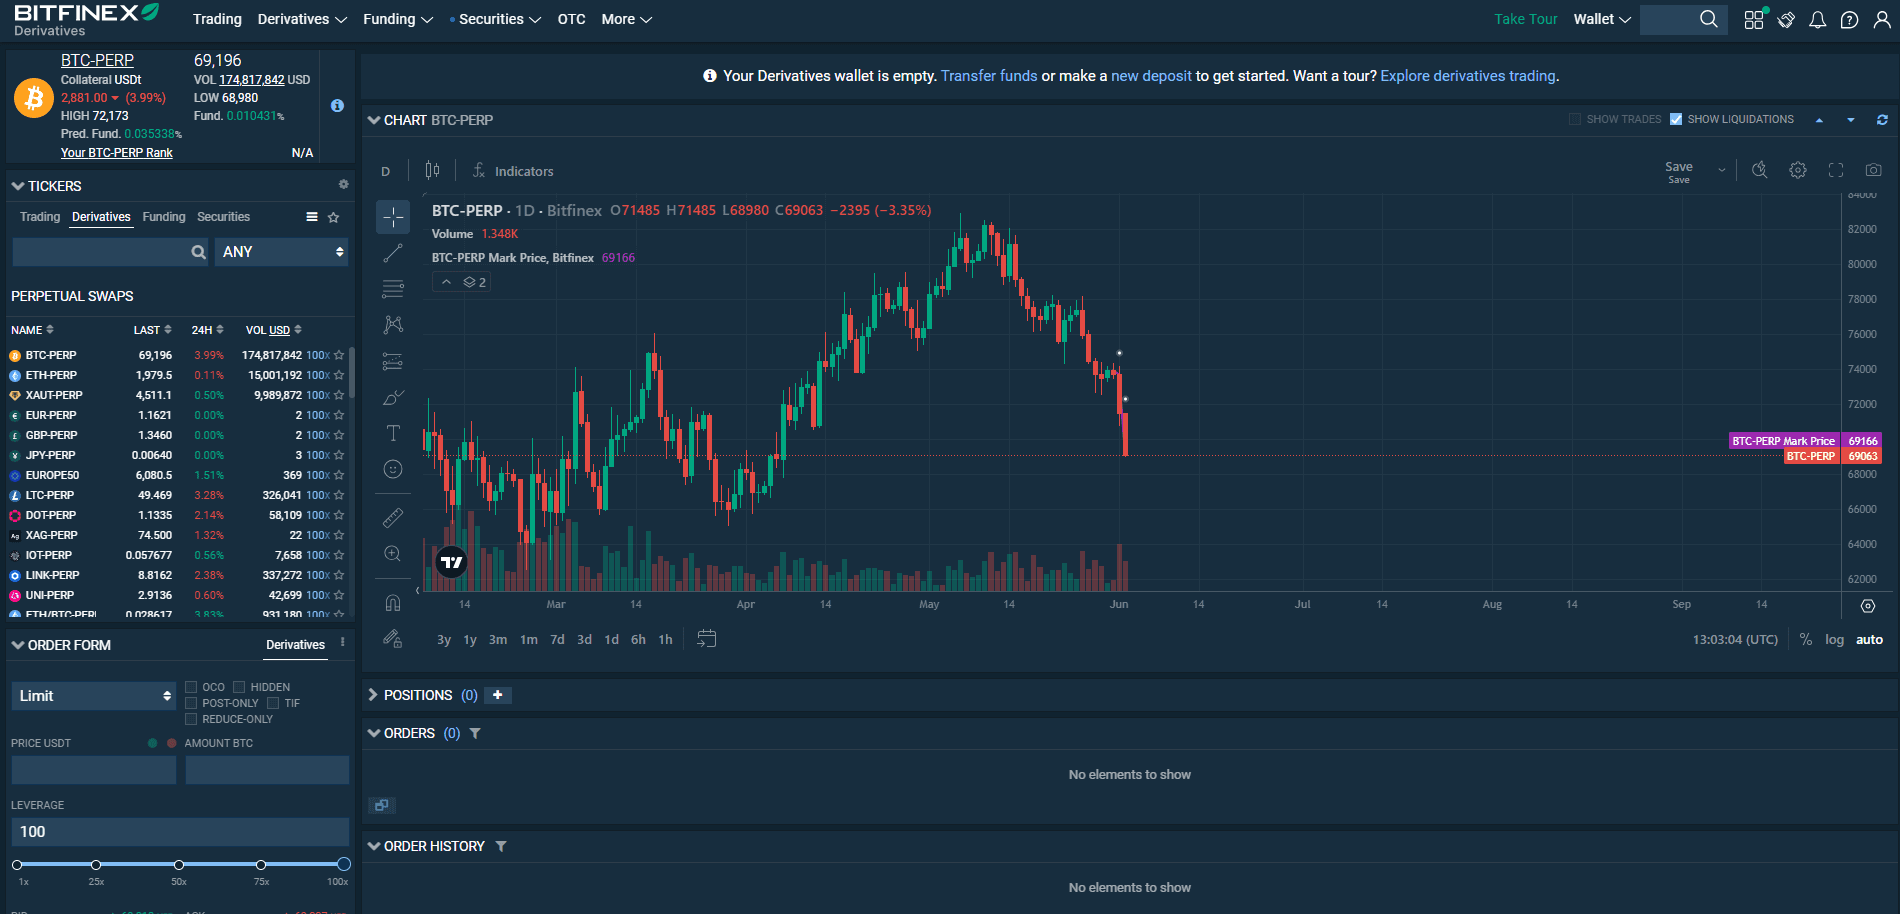1900x914 pixels.
Task: Select the trend line drawing tool
Action: pyautogui.click(x=393, y=253)
